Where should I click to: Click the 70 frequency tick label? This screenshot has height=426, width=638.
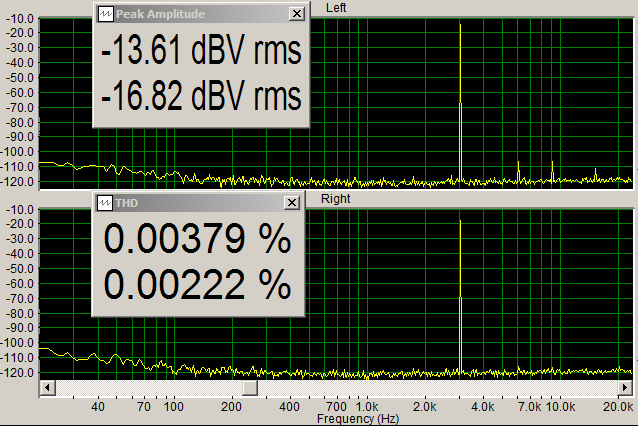[144, 406]
